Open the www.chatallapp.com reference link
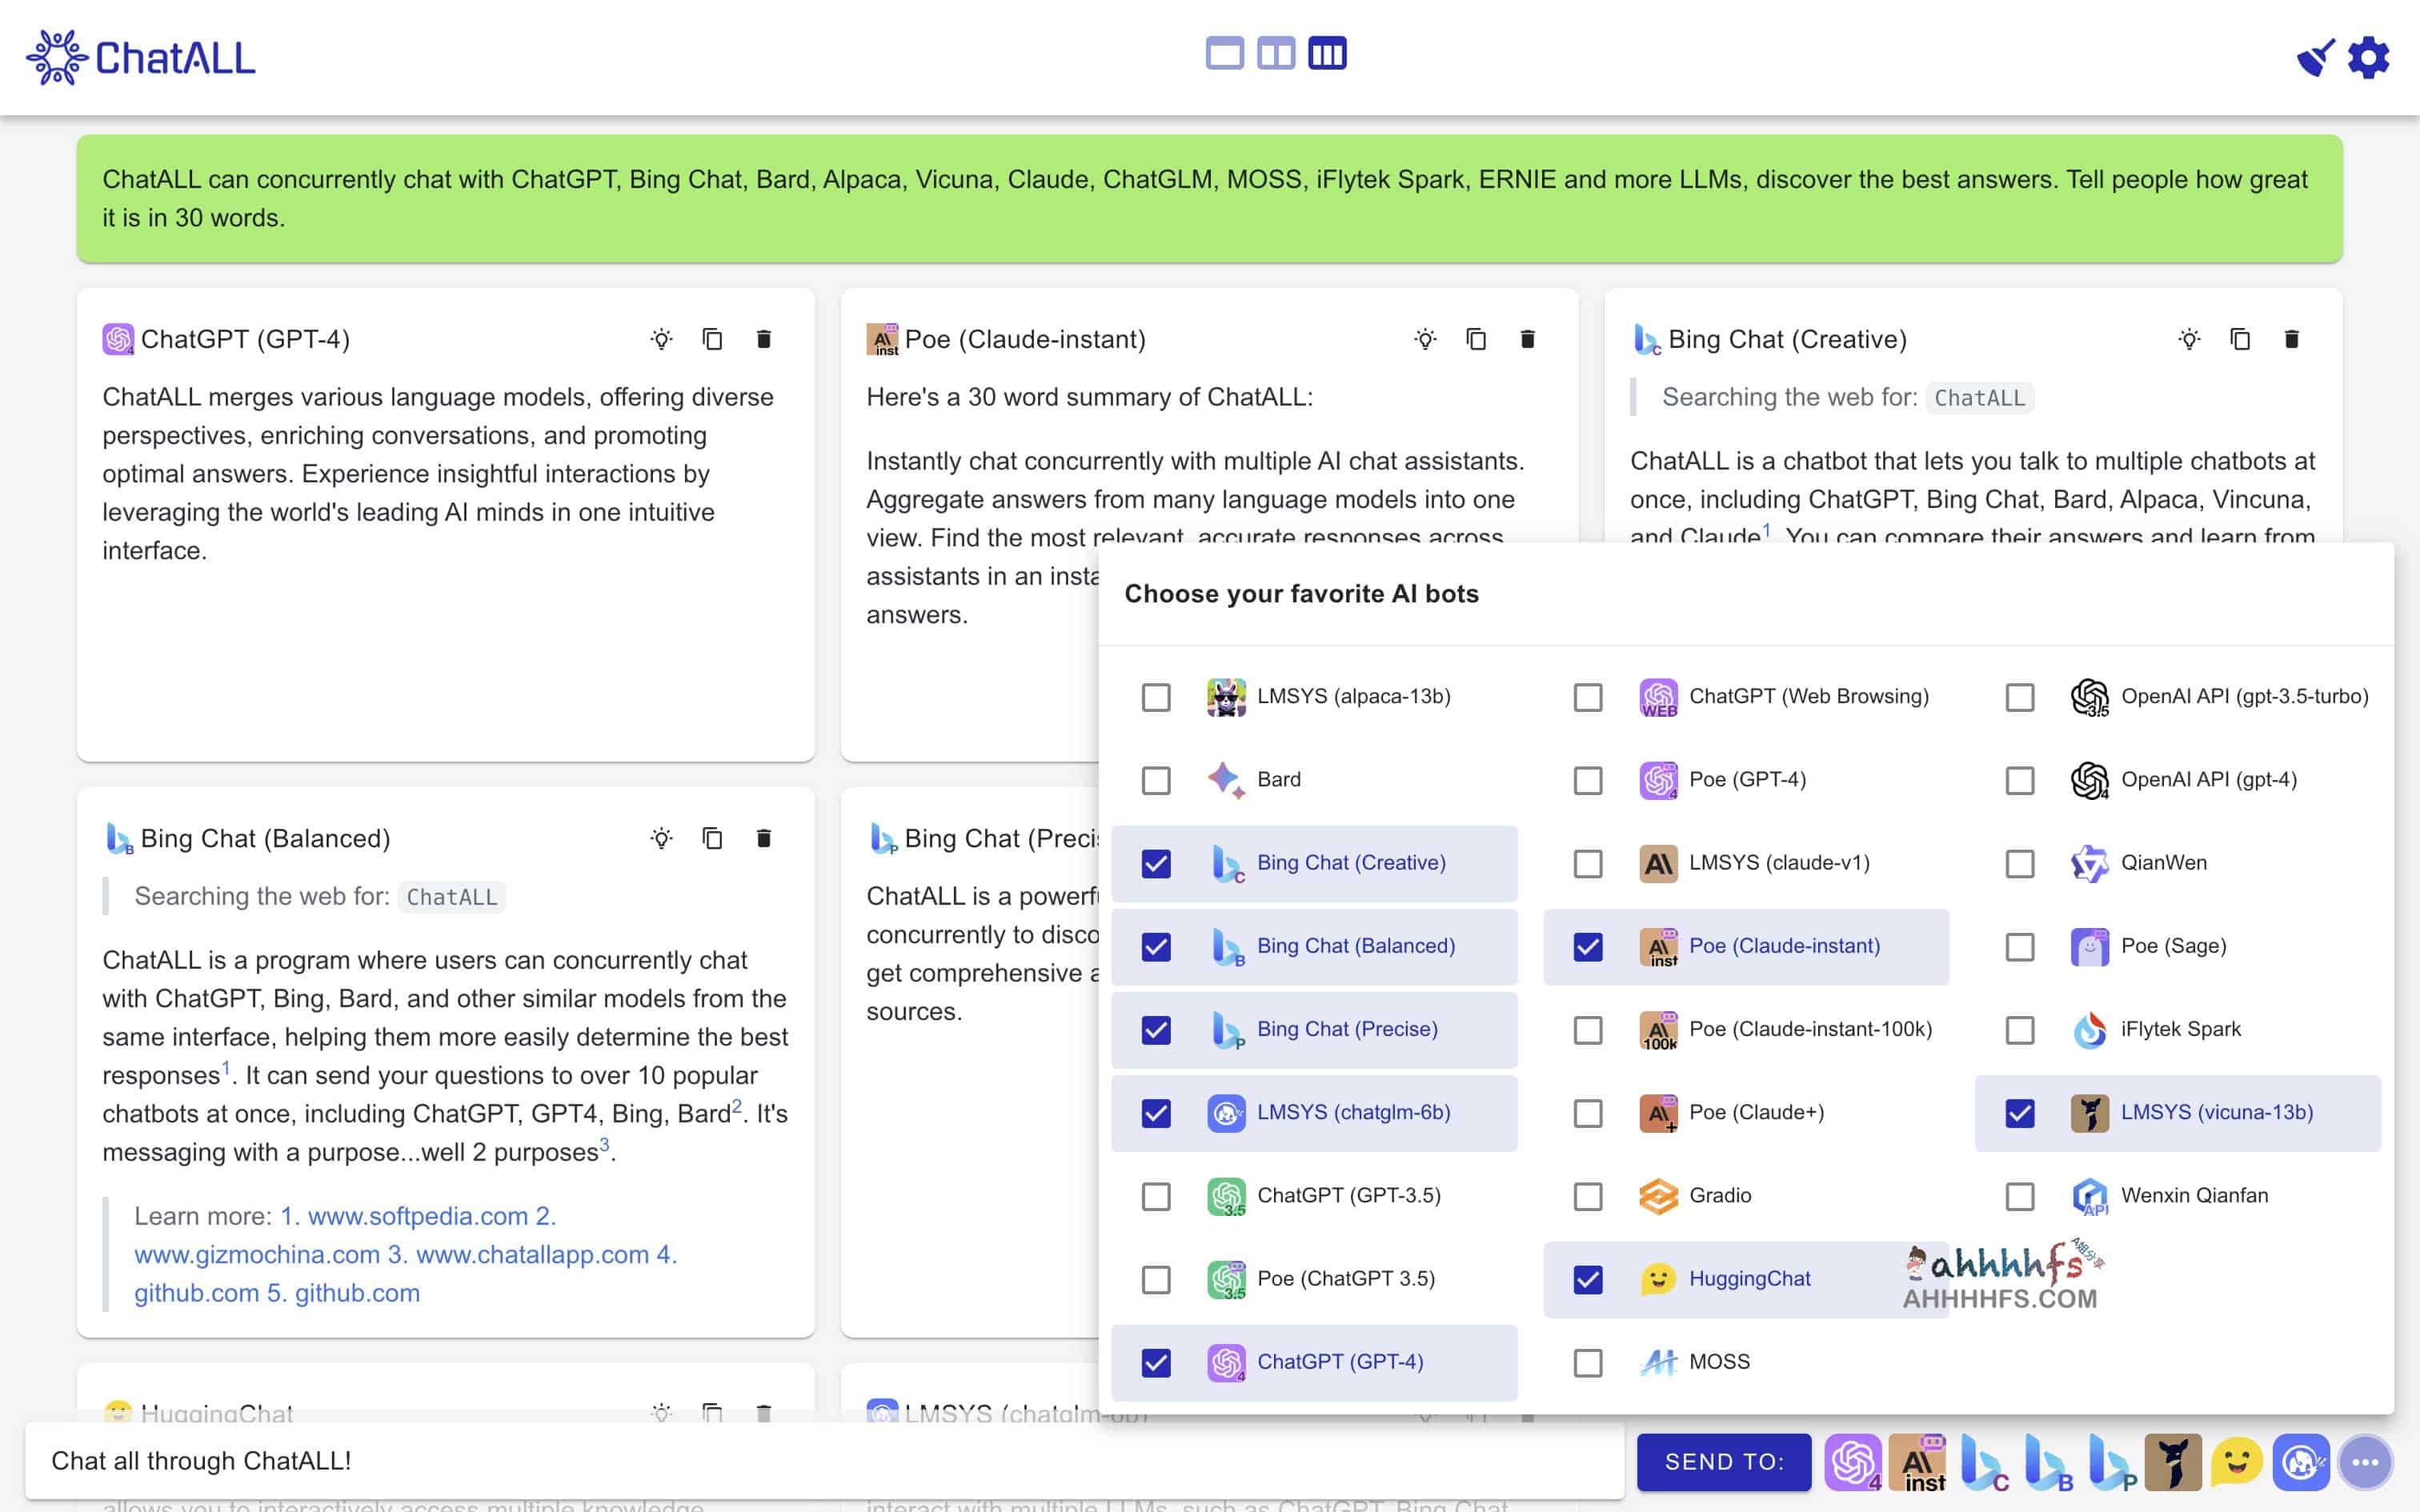Screen dimensions: 2420x1512 (x=532, y=1254)
